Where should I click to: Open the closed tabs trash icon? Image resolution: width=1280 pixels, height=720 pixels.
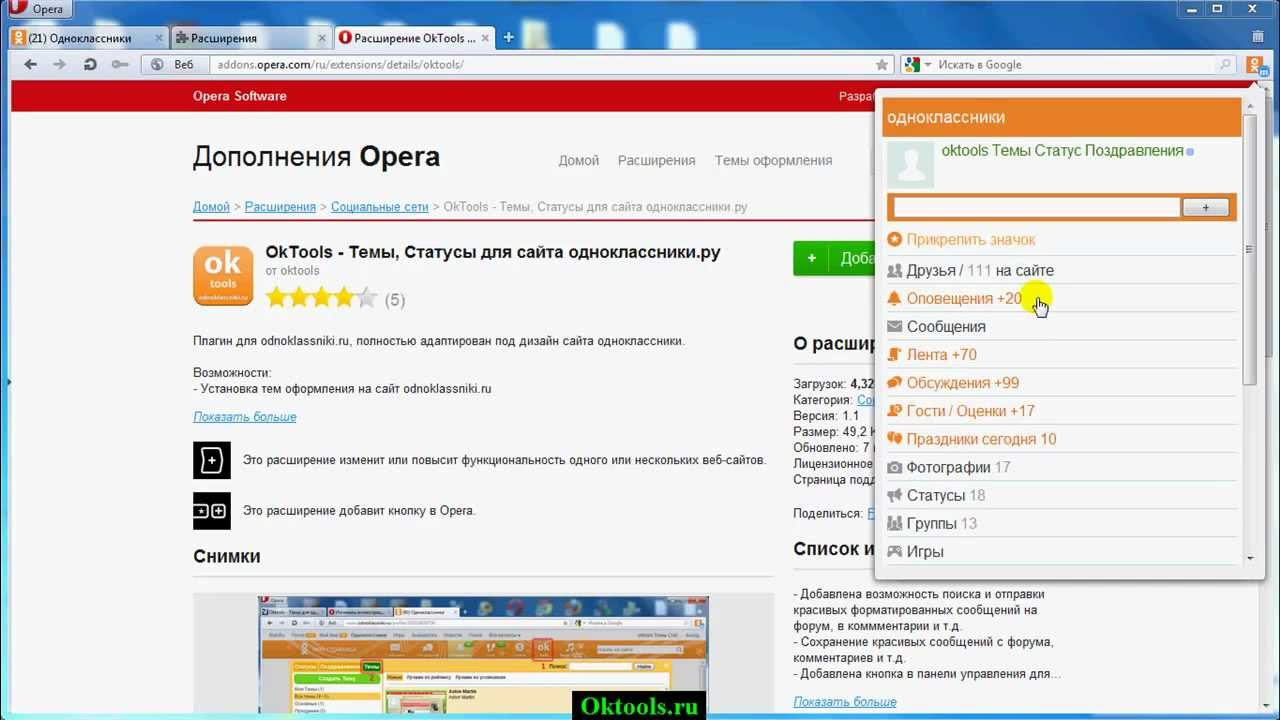(x=1258, y=36)
